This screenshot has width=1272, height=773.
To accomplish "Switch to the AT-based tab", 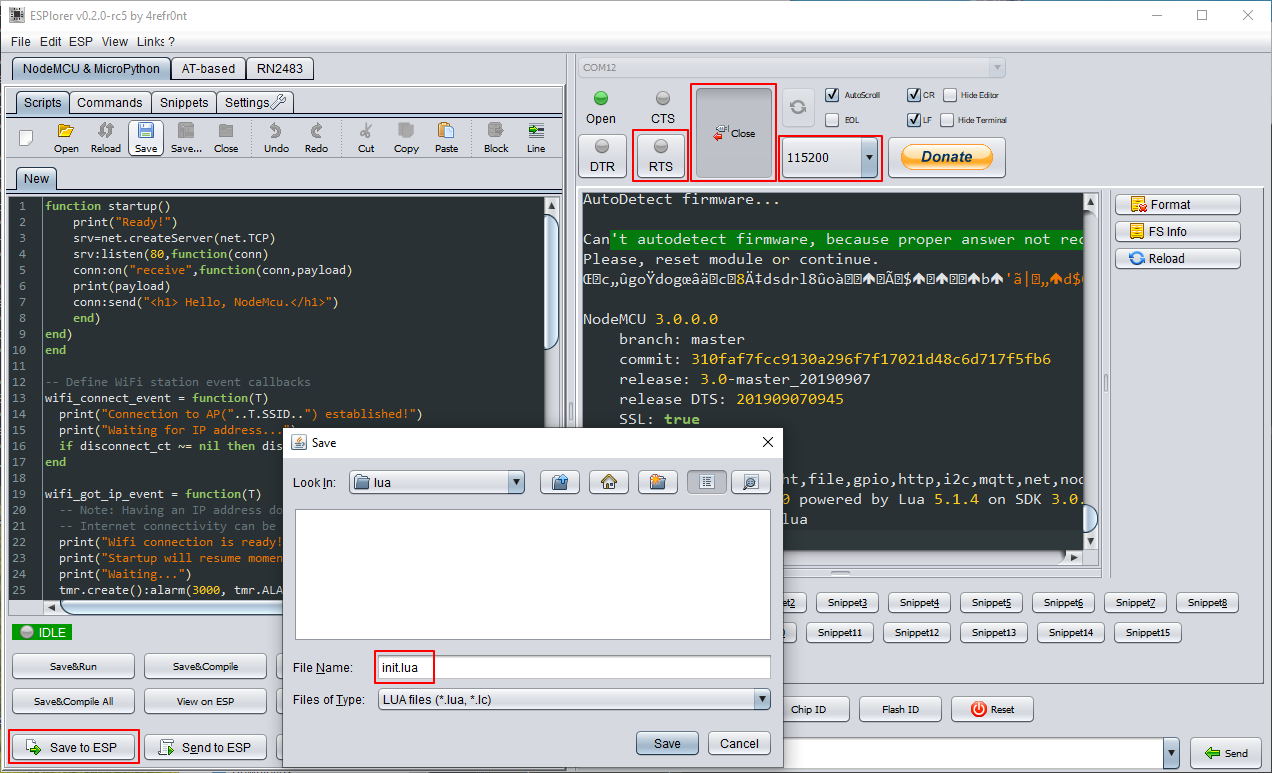I will (208, 69).
